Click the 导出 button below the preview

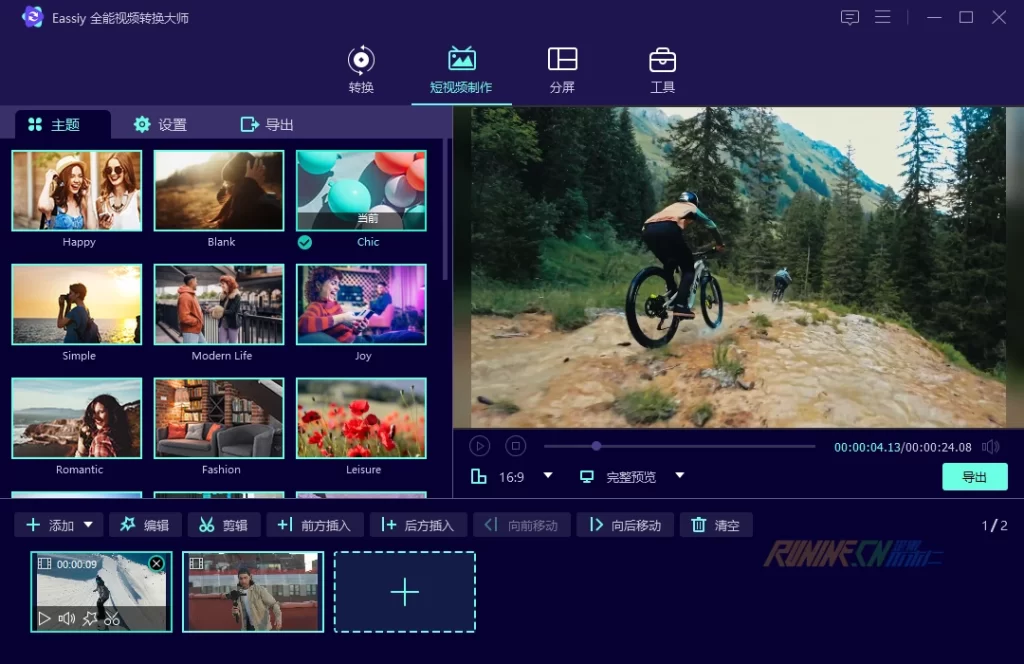[974, 477]
